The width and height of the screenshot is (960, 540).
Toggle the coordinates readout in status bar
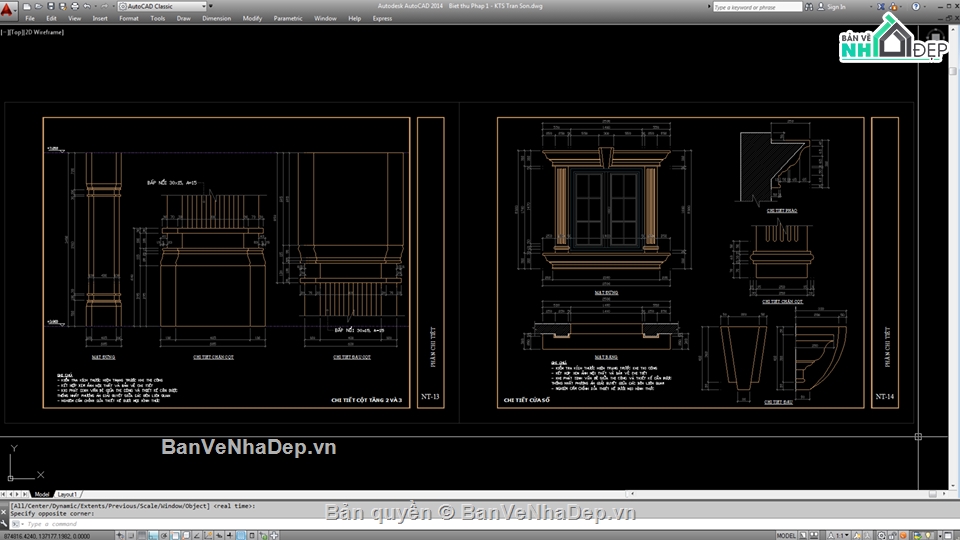[x=44, y=535]
